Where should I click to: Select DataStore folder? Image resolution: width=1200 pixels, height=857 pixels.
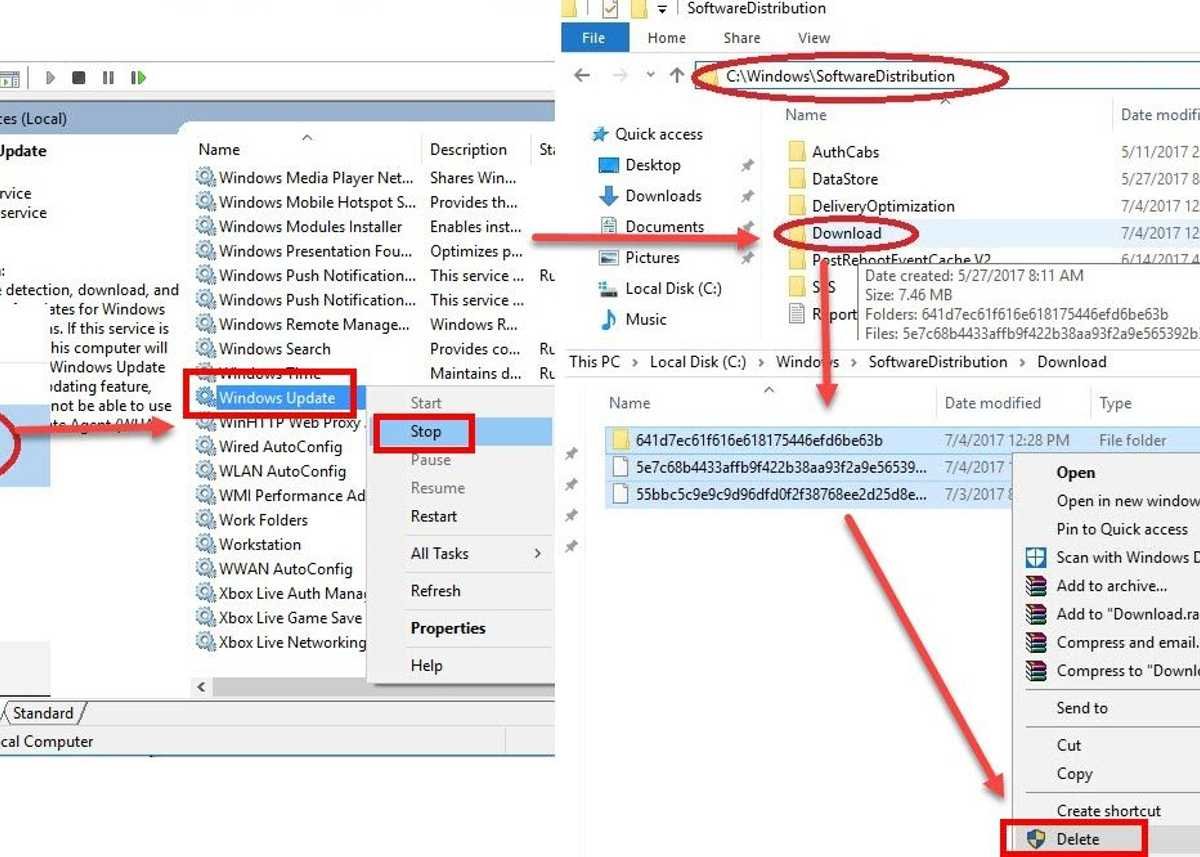tap(845, 179)
